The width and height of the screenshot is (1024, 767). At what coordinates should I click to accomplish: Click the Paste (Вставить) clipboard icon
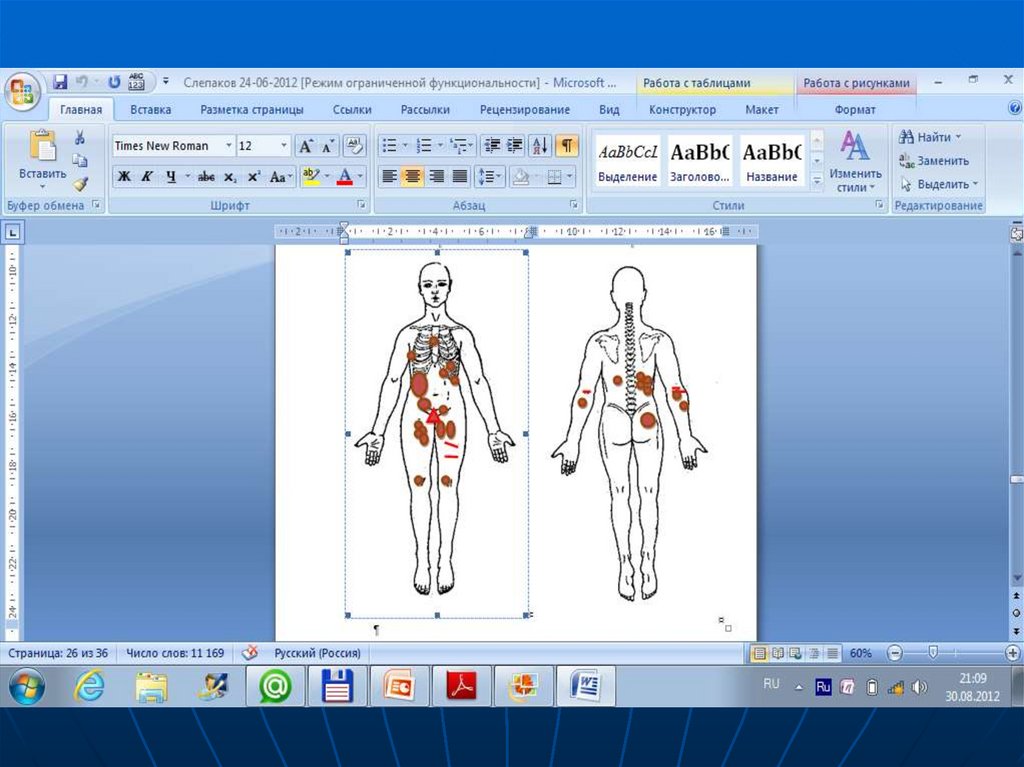tap(42, 146)
